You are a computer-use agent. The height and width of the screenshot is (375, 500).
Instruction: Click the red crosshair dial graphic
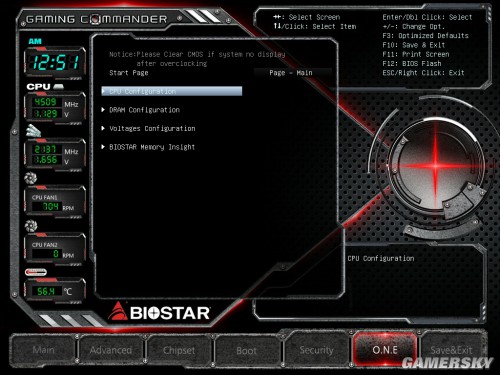pos(435,165)
